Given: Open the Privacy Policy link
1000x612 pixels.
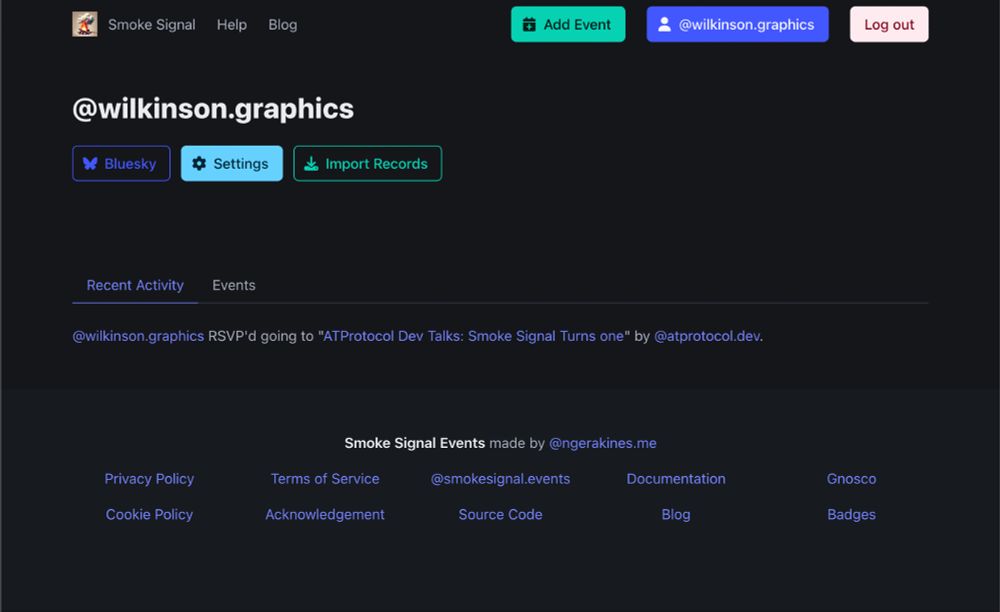Looking at the screenshot, I should click(x=149, y=479).
